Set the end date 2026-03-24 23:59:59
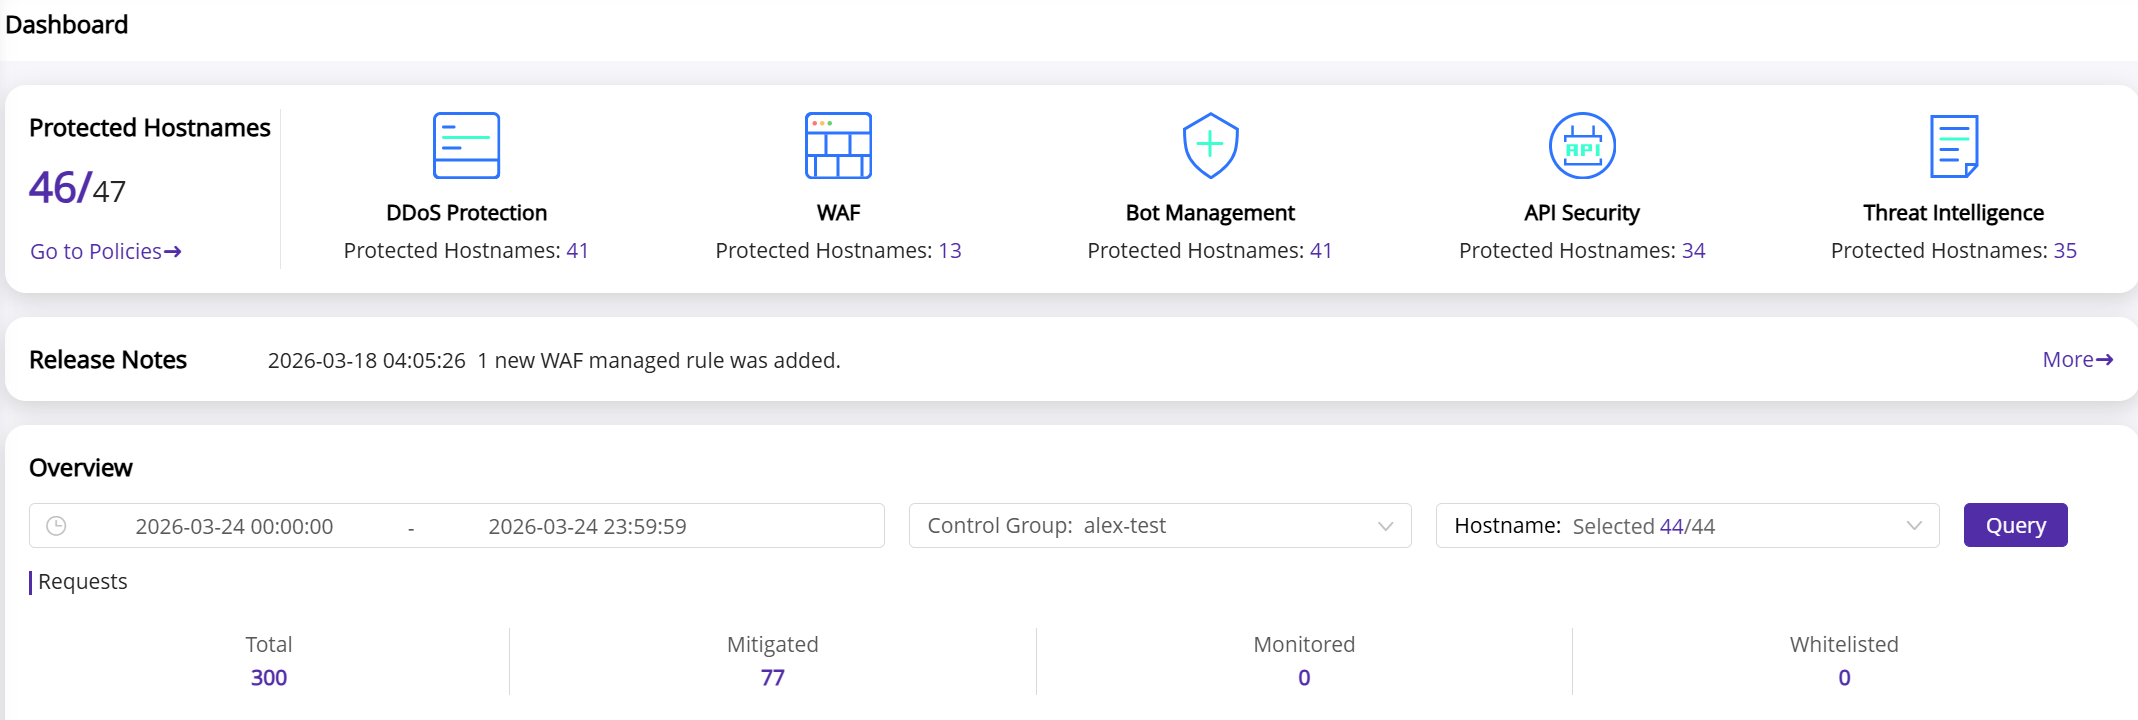Screen dimensions: 2138x720 click(x=587, y=526)
